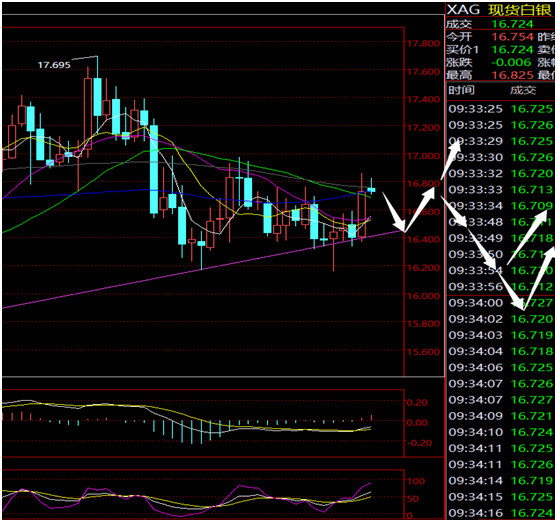Click the 09:33:33 tick row
The width and height of the screenshot is (557, 522).
click(x=501, y=190)
